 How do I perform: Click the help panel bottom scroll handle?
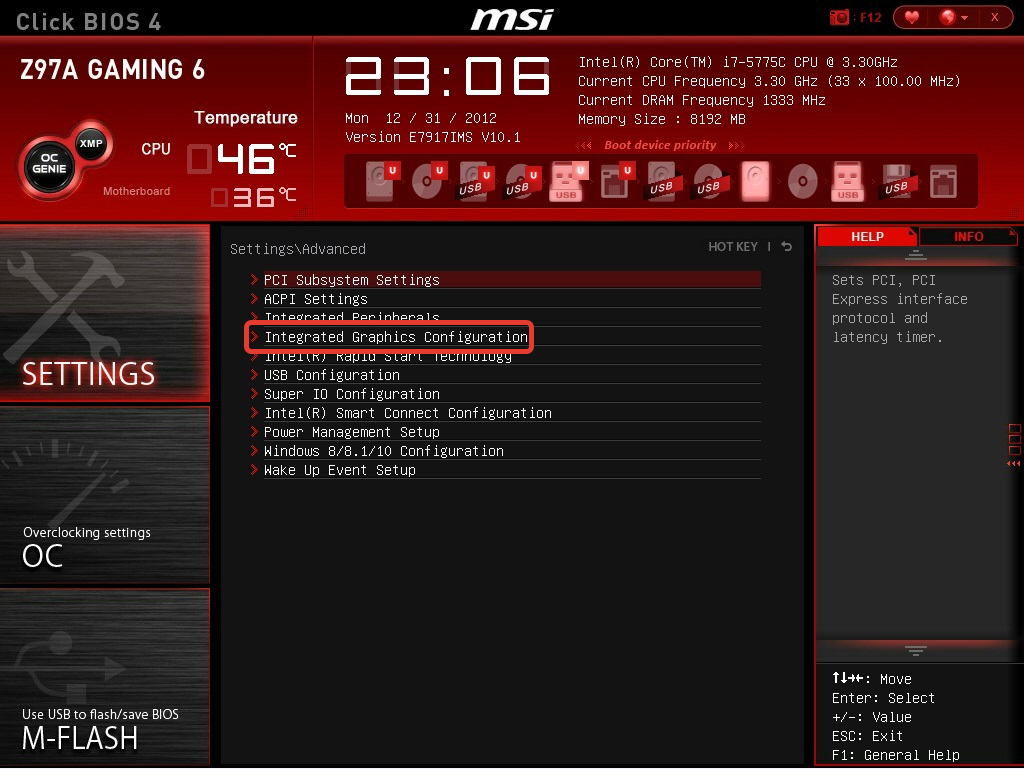coord(916,650)
